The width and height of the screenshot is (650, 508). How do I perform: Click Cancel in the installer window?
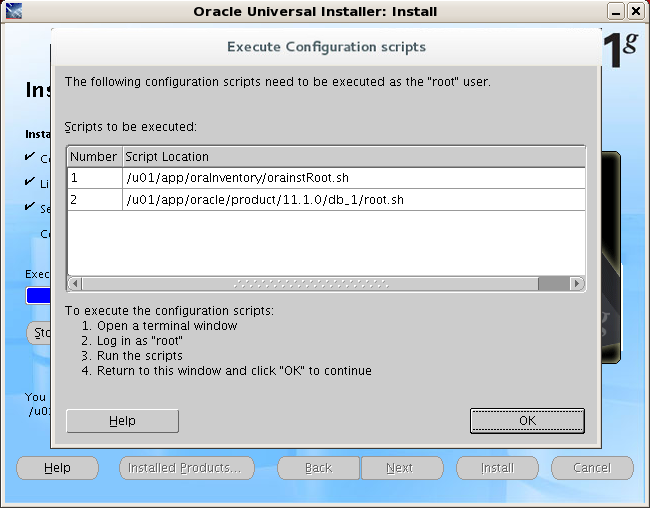592,468
